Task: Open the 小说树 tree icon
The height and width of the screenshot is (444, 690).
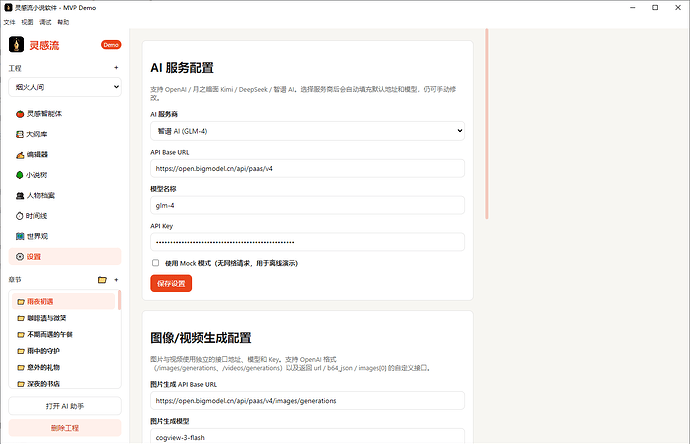Action: click(20, 175)
